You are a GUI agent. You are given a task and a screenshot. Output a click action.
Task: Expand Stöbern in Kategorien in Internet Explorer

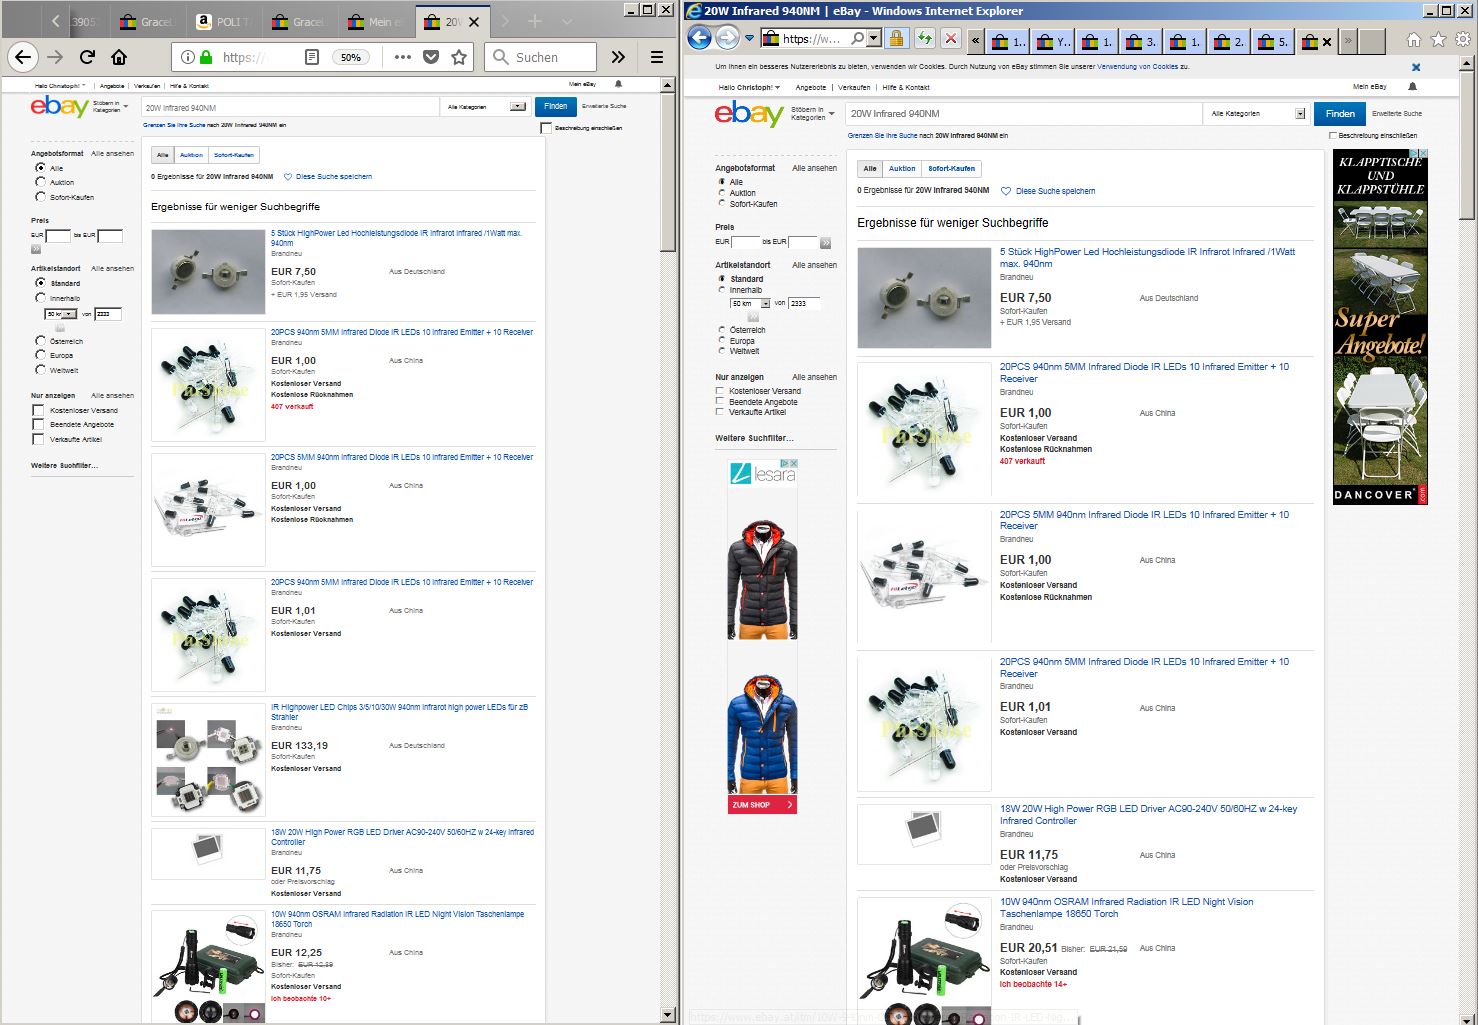812,113
